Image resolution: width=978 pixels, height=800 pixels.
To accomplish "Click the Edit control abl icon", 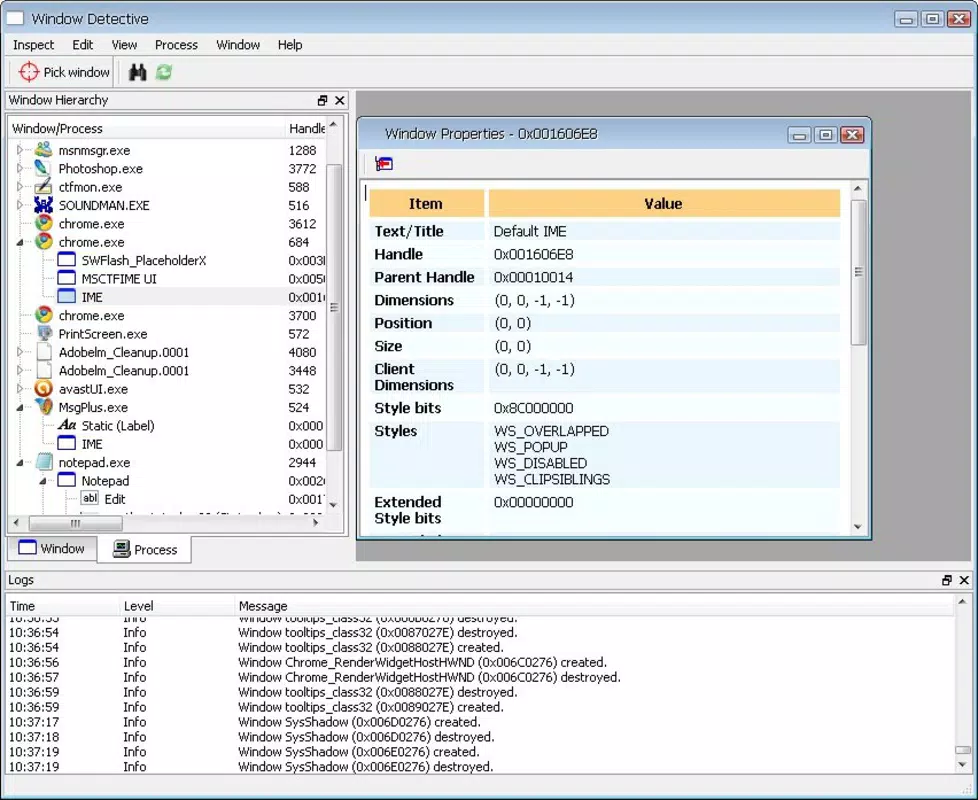I will pyautogui.click(x=90, y=499).
